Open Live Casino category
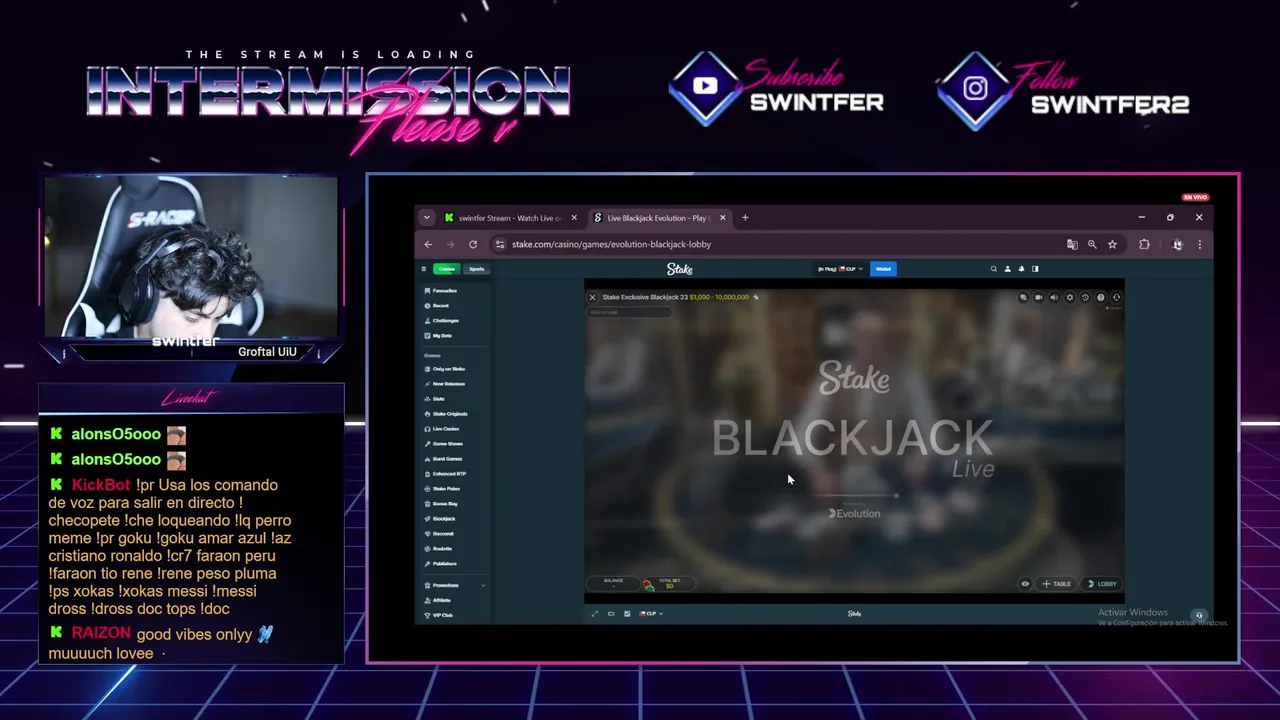Viewport: 1280px width, 720px height. 442,429
